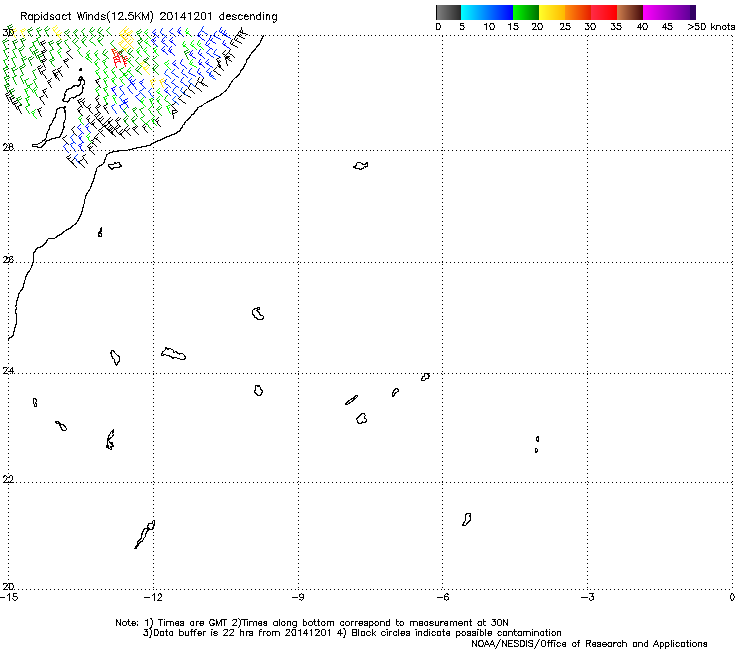The image size is (740, 650).
Task: Click the '24' latitude axis label
Action: click(x=8, y=371)
